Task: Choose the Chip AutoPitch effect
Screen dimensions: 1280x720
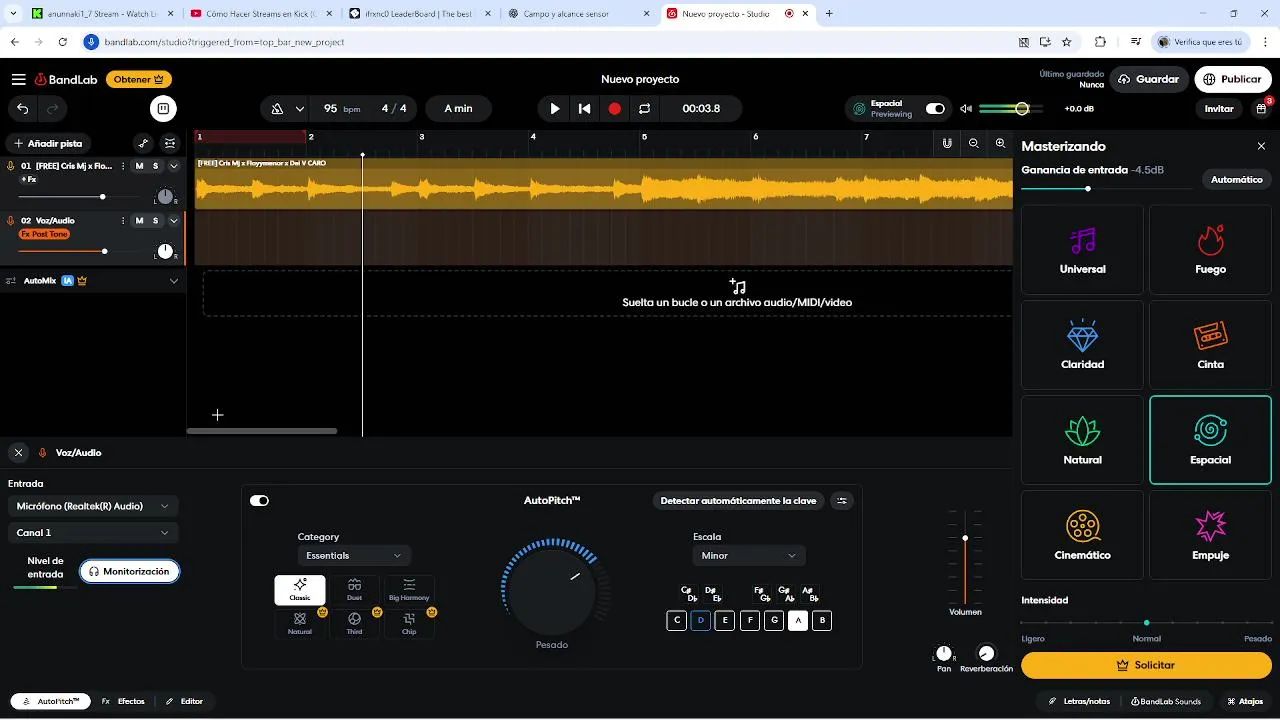Action: click(409, 624)
